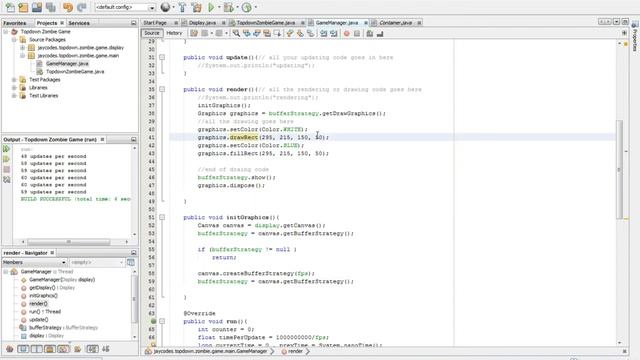The image size is (640, 360).
Task: Open the Display.java editor tab
Action: (202, 22)
